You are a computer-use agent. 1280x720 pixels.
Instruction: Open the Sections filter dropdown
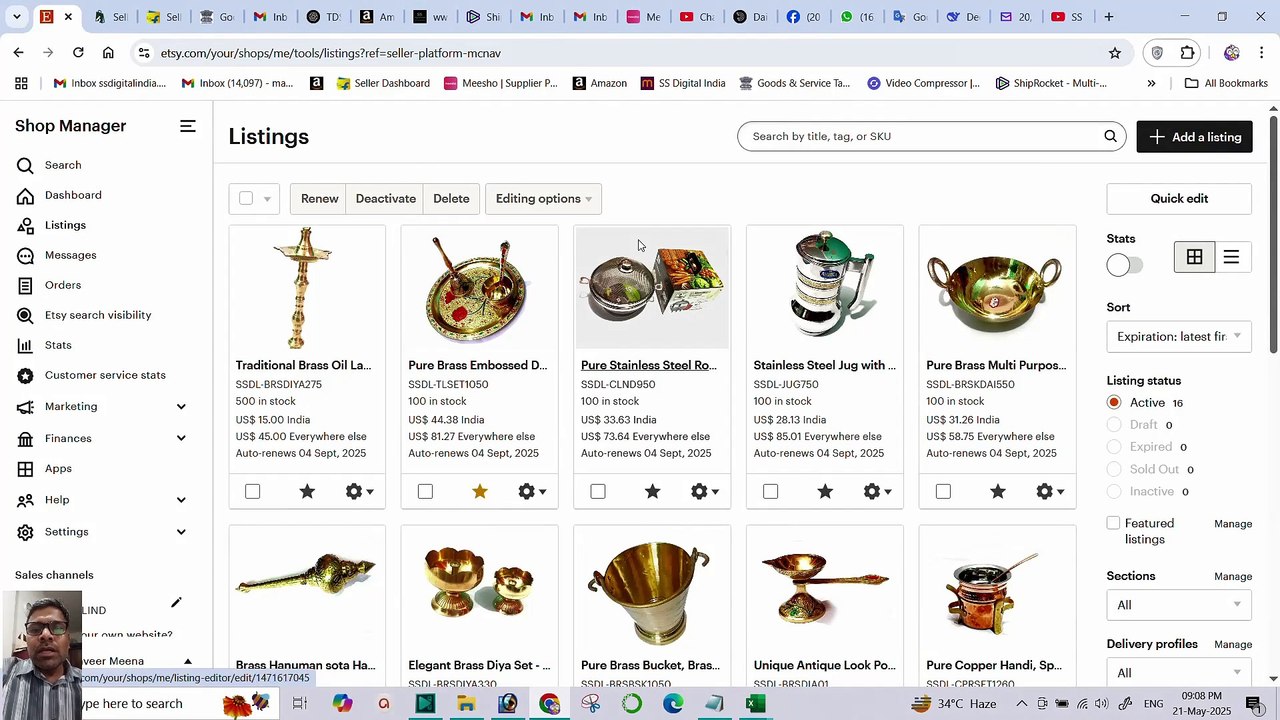click(x=1178, y=604)
